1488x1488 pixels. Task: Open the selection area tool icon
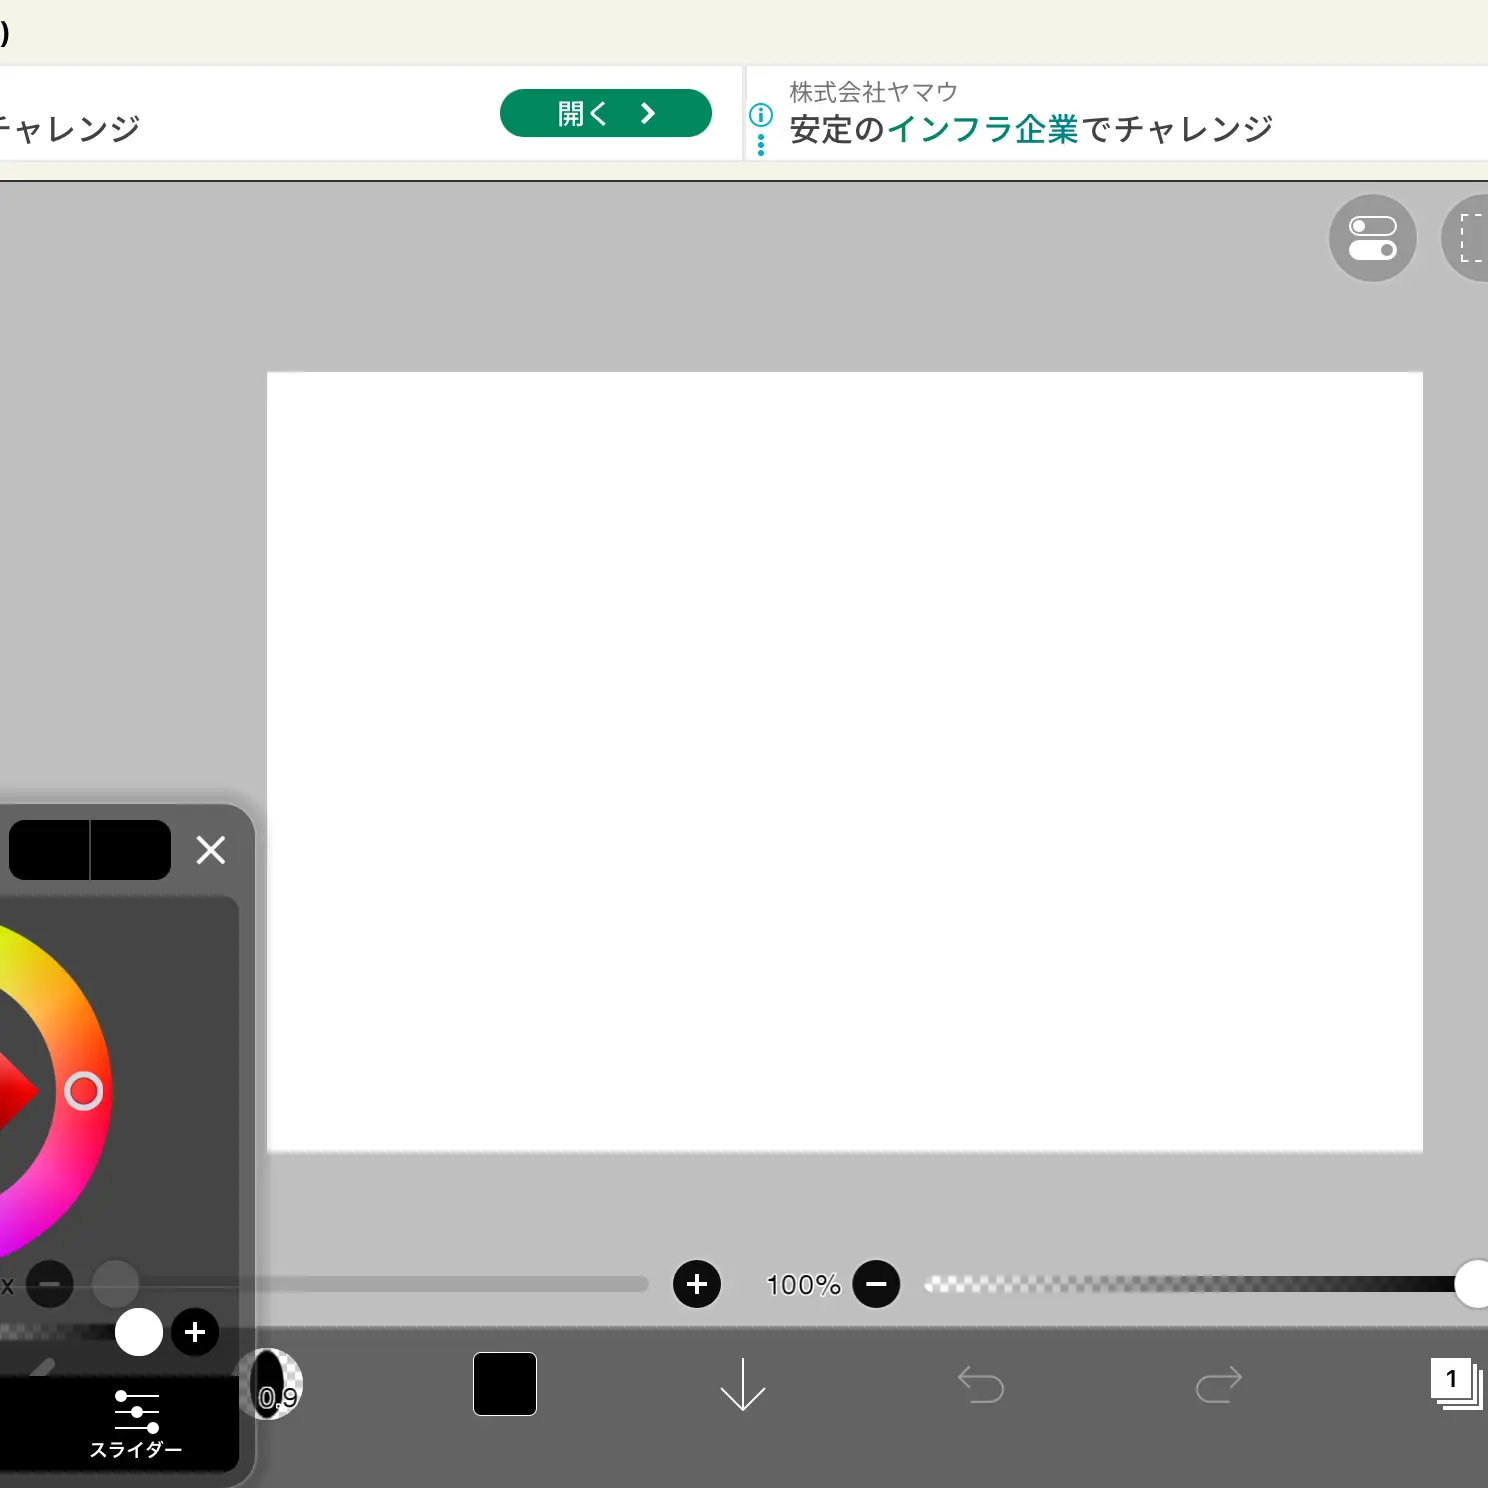click(1466, 238)
